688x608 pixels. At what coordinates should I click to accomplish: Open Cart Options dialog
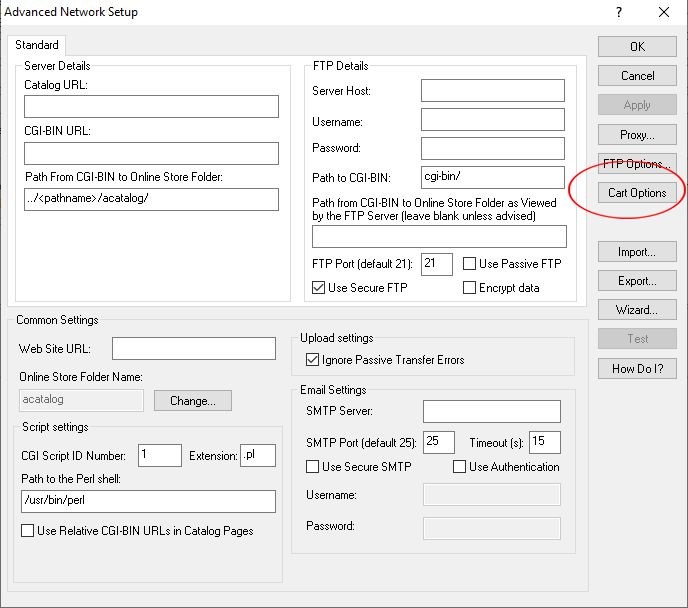coord(637,192)
